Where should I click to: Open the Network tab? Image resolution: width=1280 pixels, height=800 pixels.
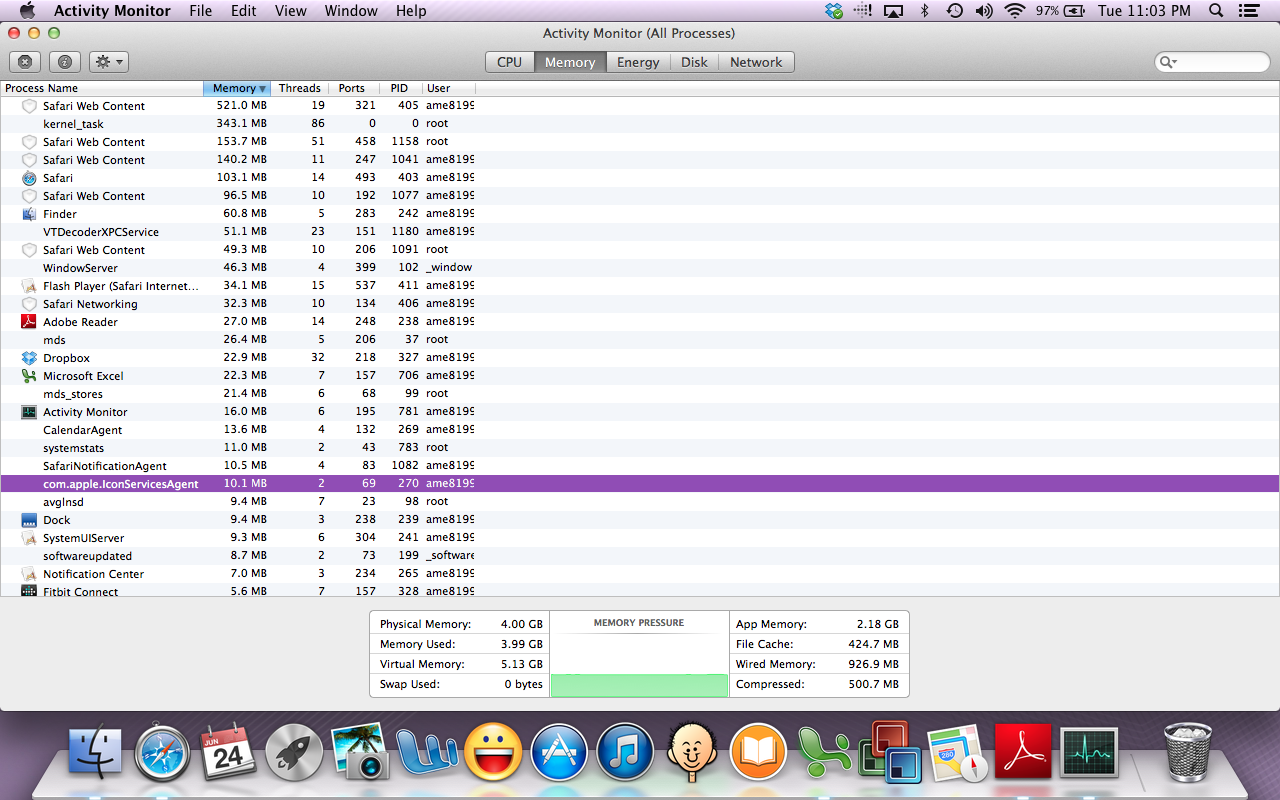click(756, 62)
